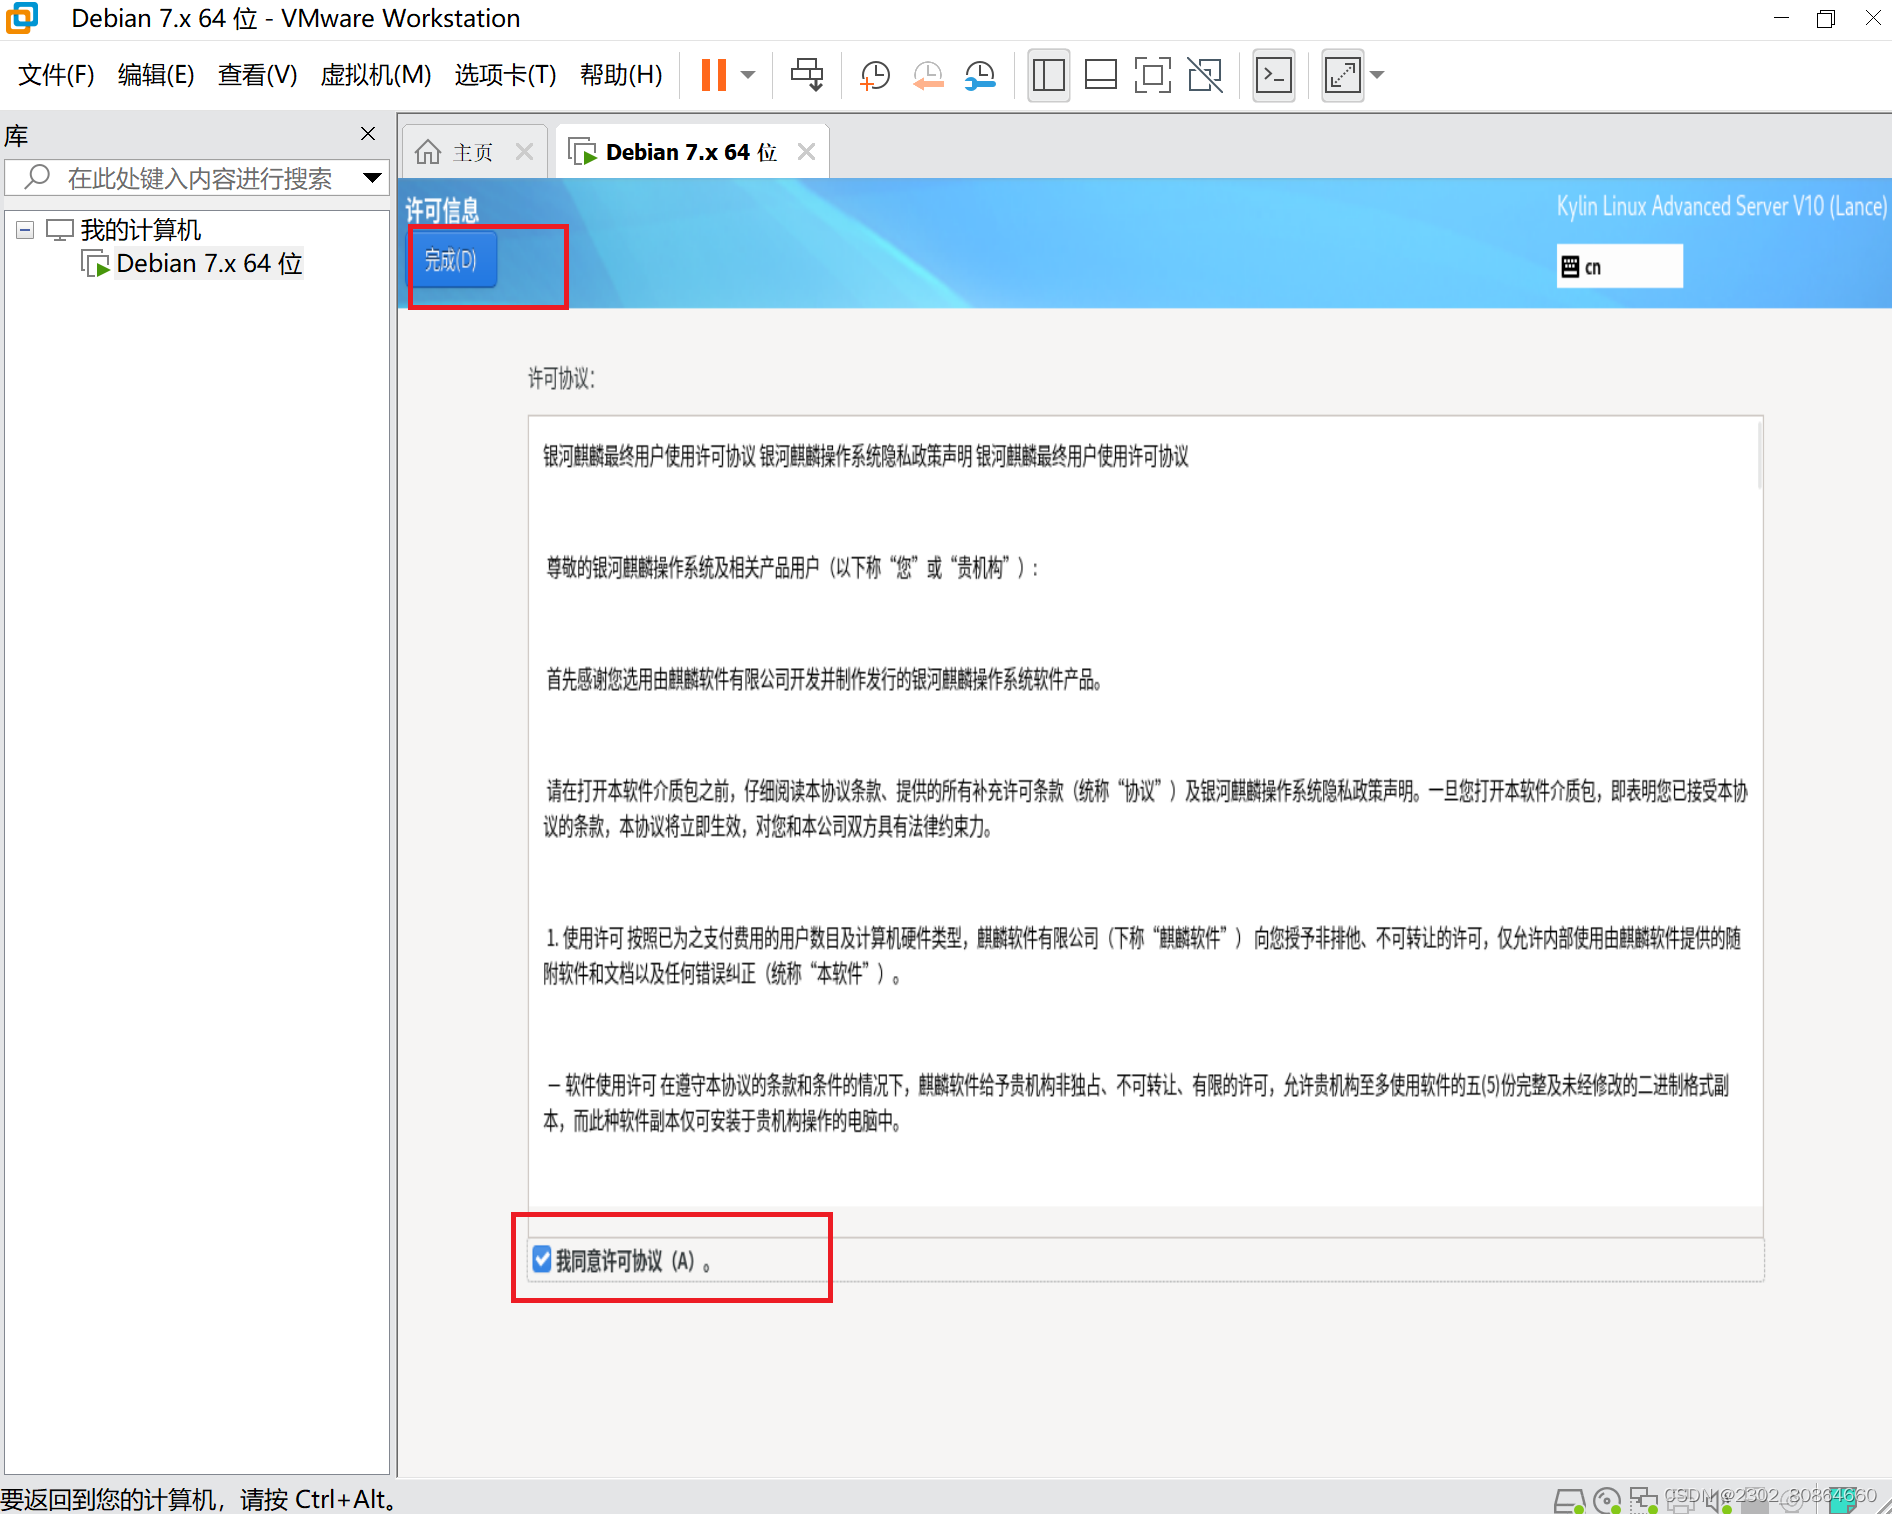This screenshot has height=1514, width=1892.
Task: Switch to Unity mode icon
Action: (1205, 75)
